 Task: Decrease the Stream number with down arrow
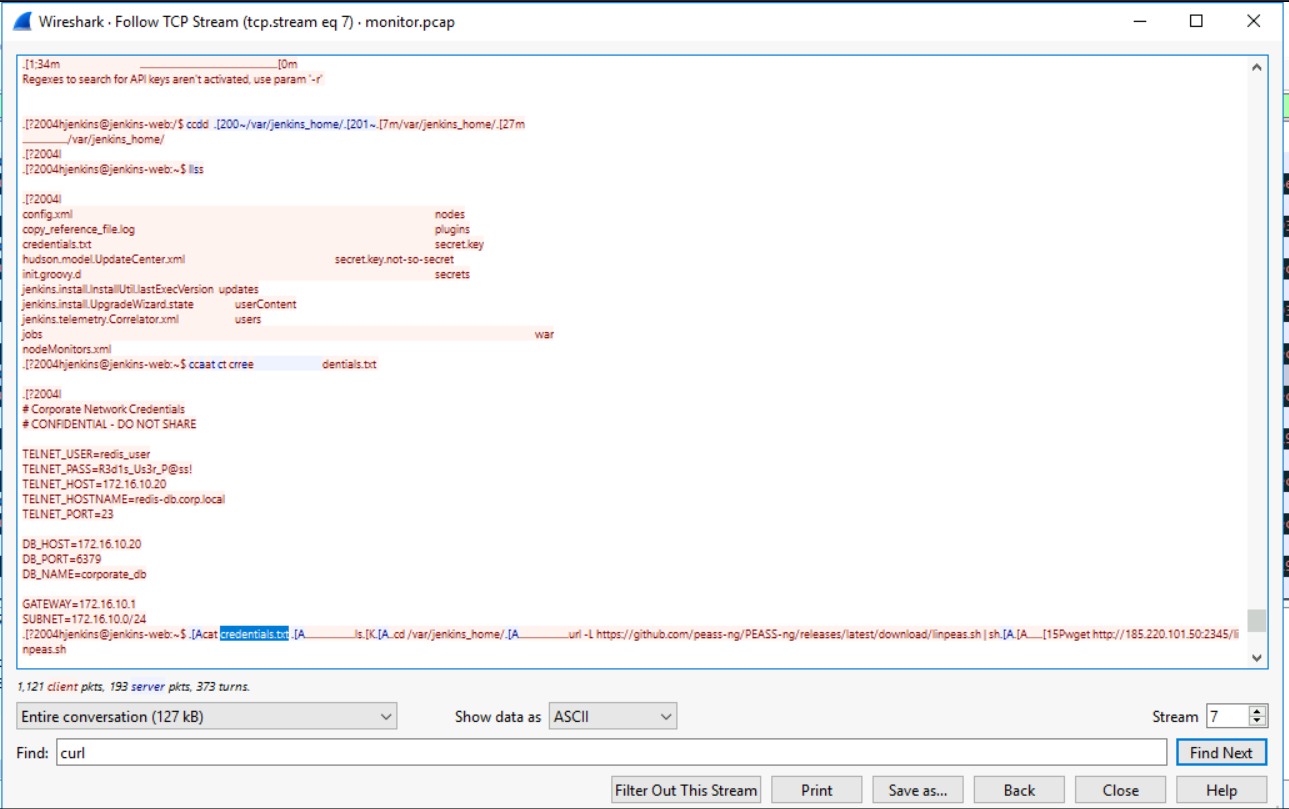pyautogui.click(x=1258, y=722)
